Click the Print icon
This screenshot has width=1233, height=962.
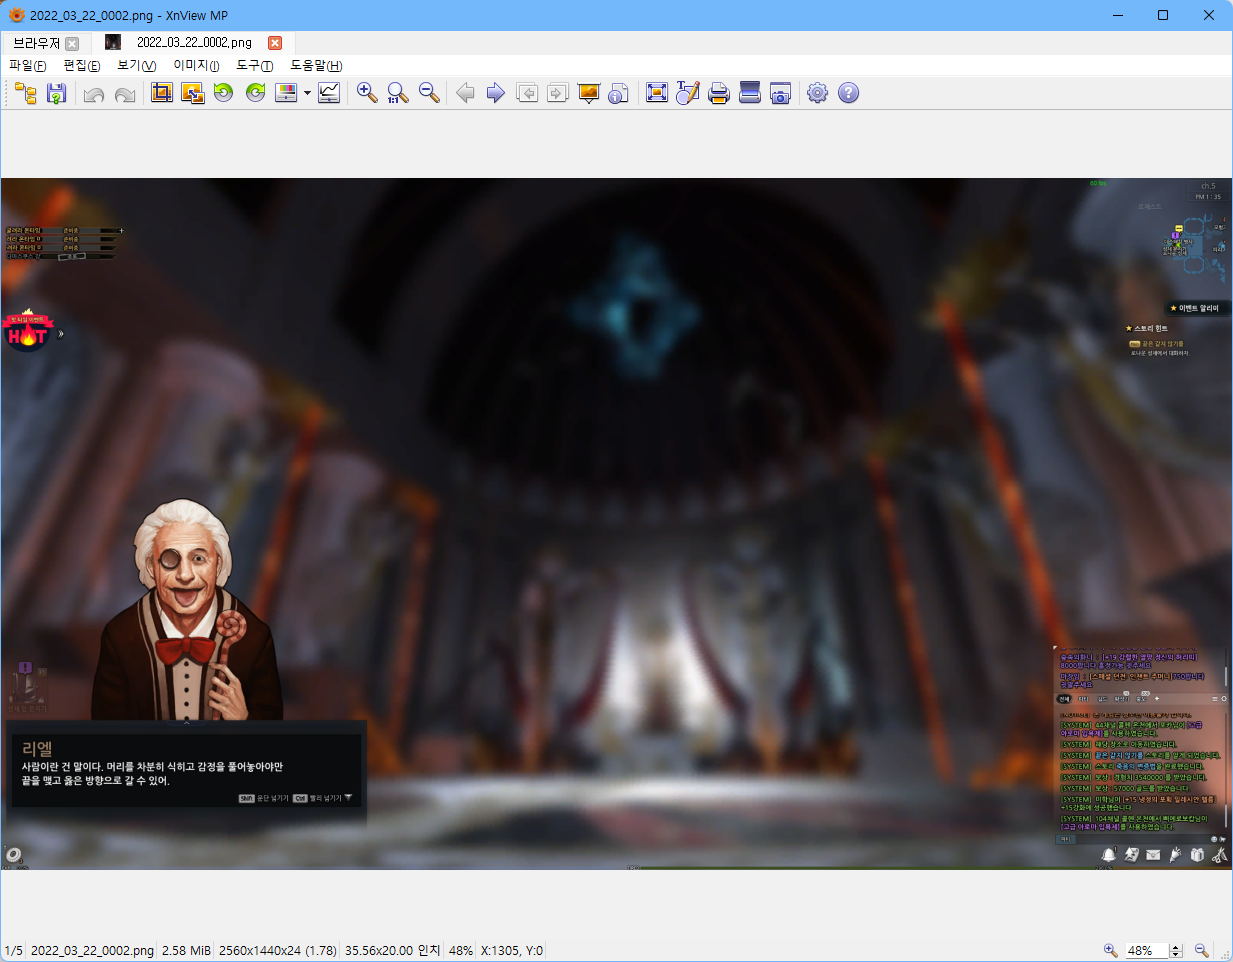tap(719, 93)
